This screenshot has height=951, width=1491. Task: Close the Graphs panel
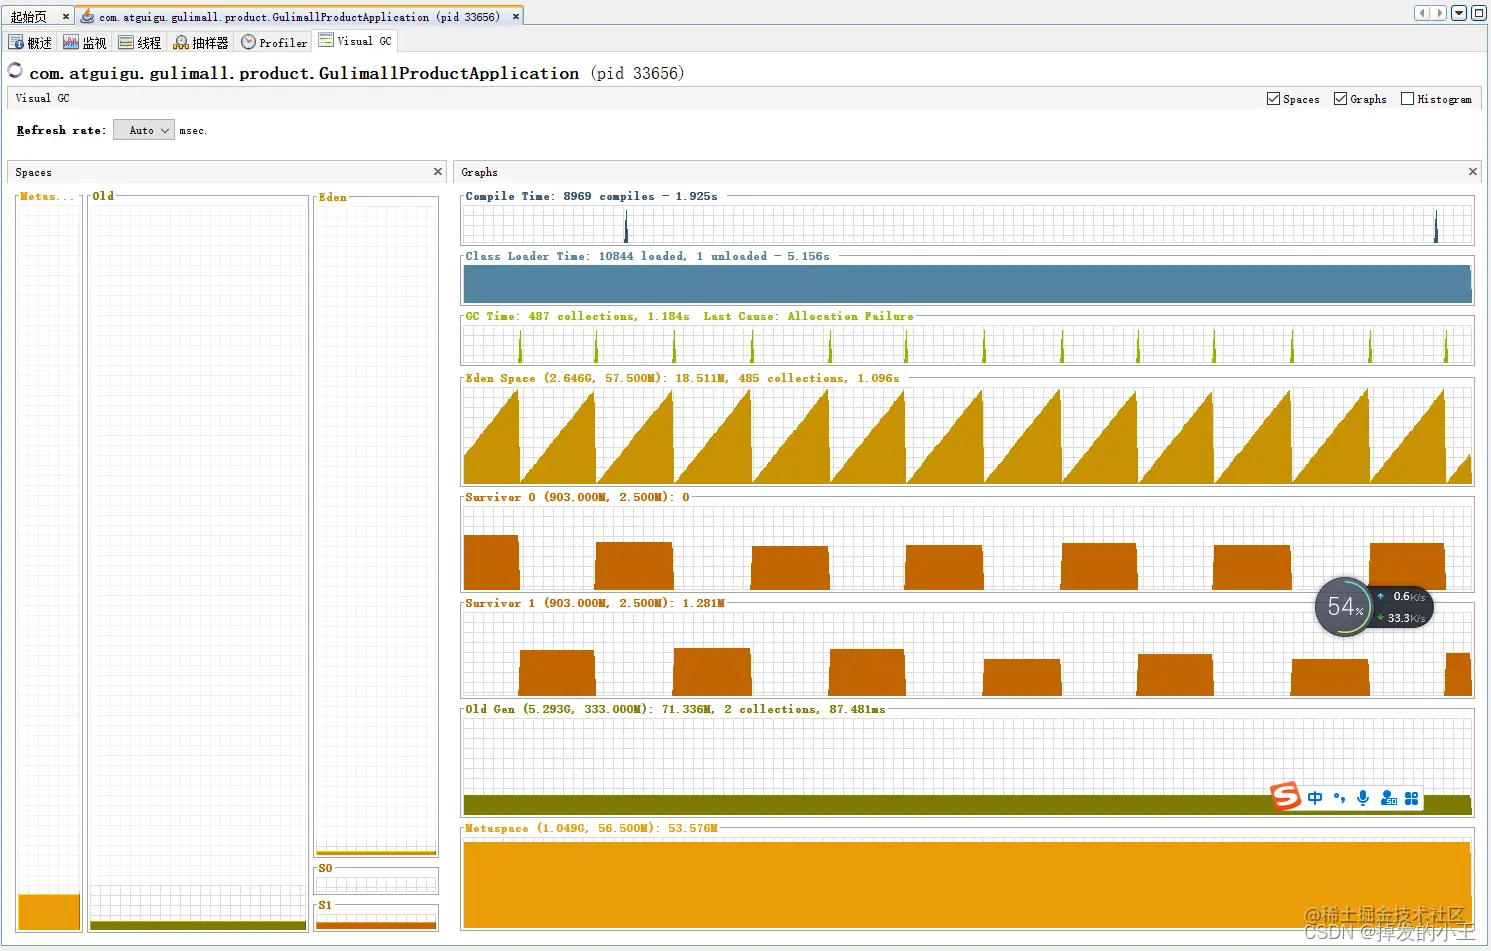coord(1472,172)
